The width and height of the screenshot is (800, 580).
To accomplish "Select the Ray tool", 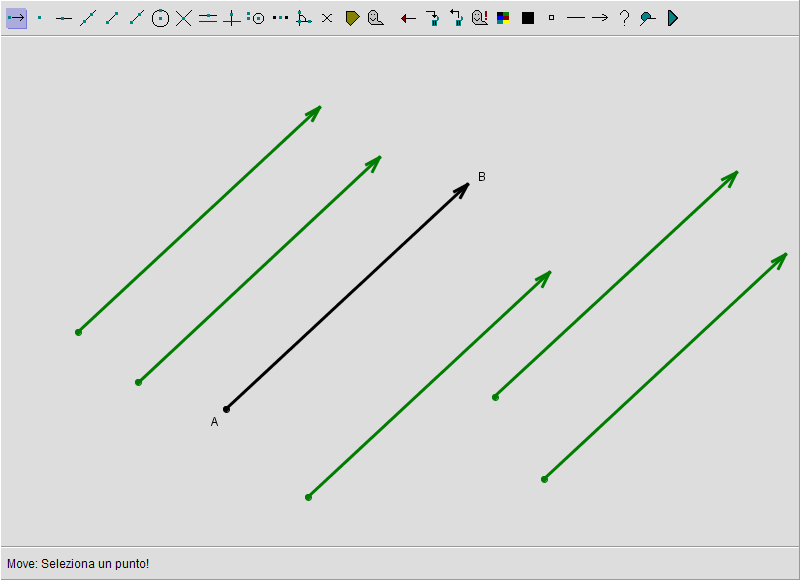I will click(x=136, y=18).
